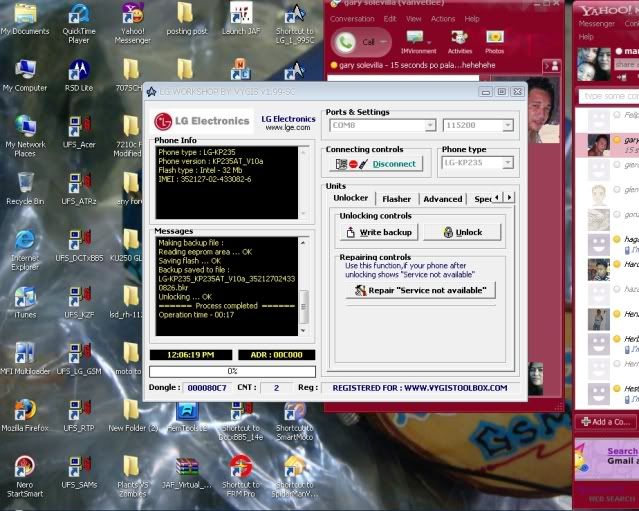Open MFI Multiloader shortcut

pos(25,359)
